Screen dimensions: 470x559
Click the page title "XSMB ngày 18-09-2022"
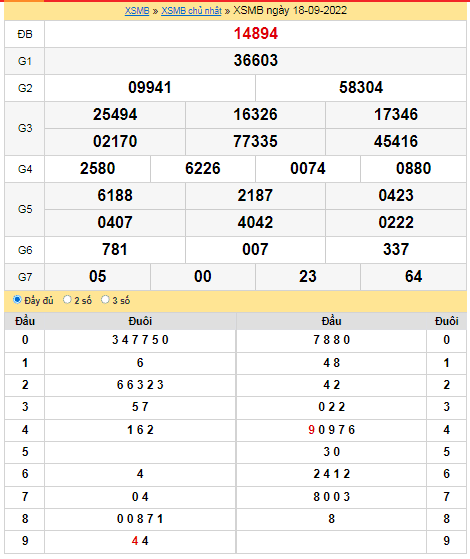click(290, 10)
